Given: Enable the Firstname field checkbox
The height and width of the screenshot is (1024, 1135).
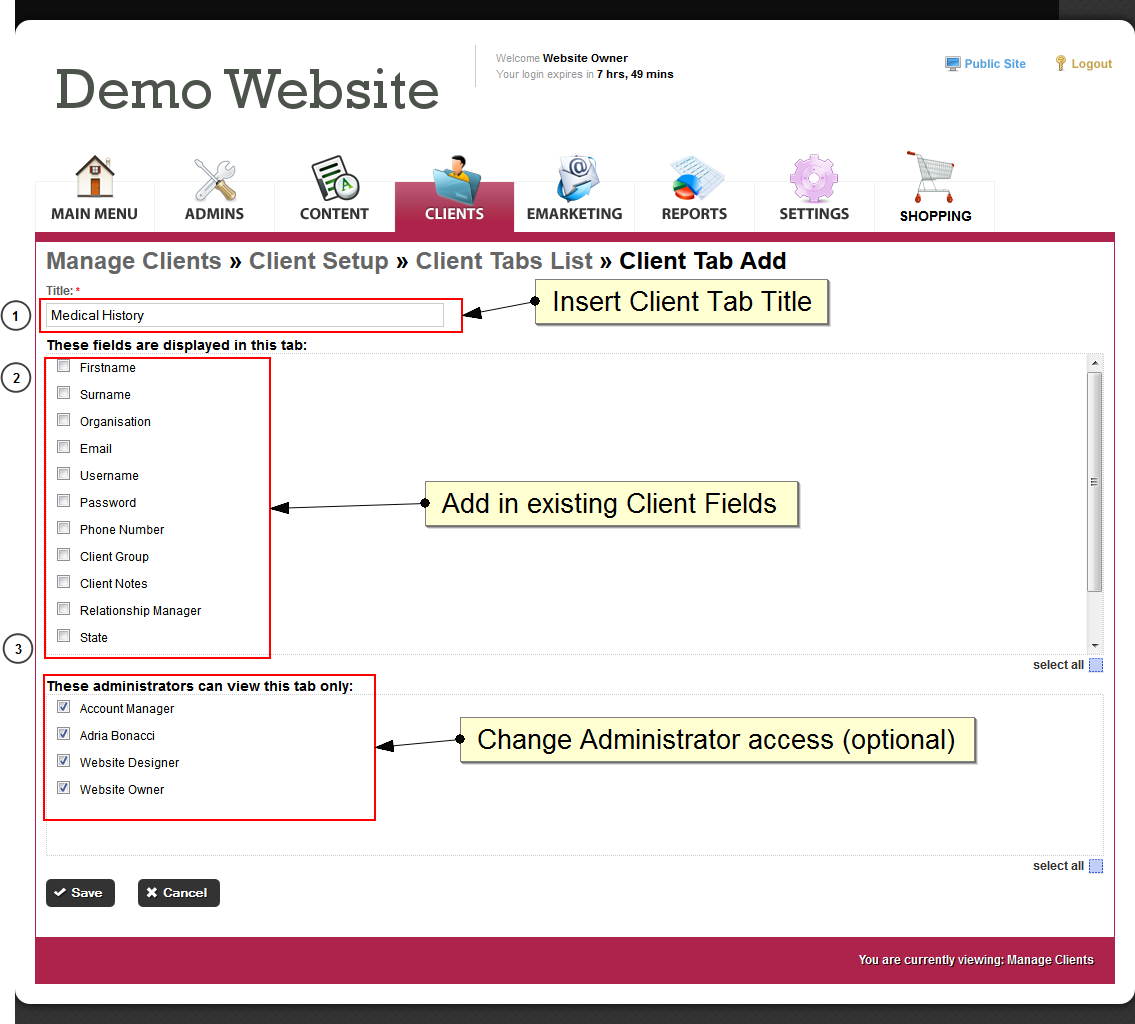Looking at the screenshot, I should [64, 367].
